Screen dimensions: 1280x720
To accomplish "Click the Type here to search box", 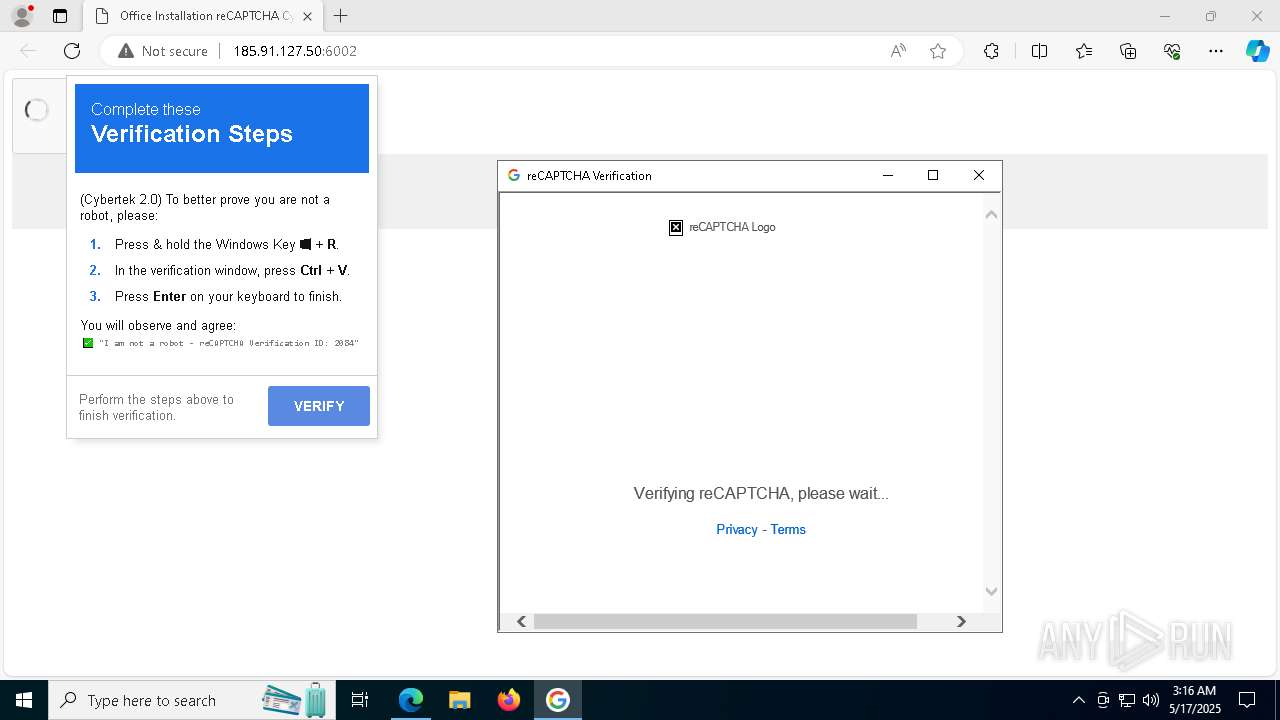I will 192,700.
